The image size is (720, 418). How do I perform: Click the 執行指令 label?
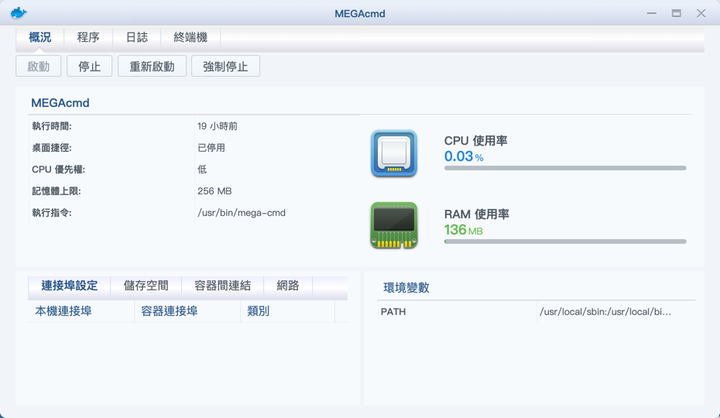[51, 213]
